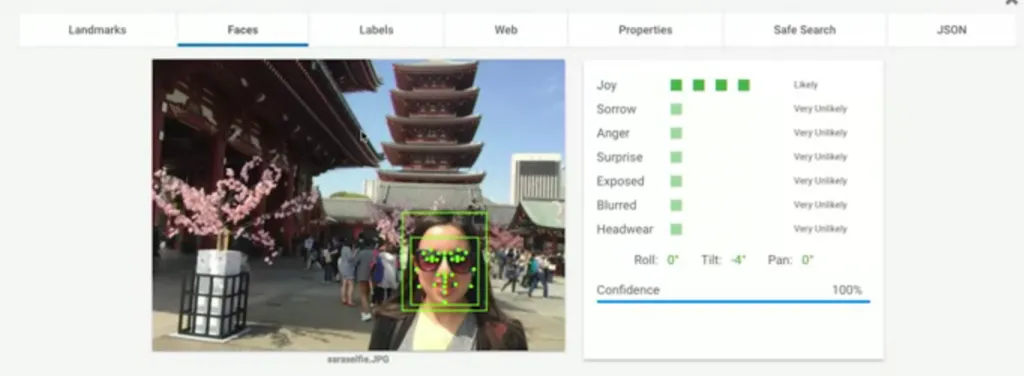Click the Exposed likelihood green square
Image resolution: width=1024 pixels, height=376 pixels.
676,181
